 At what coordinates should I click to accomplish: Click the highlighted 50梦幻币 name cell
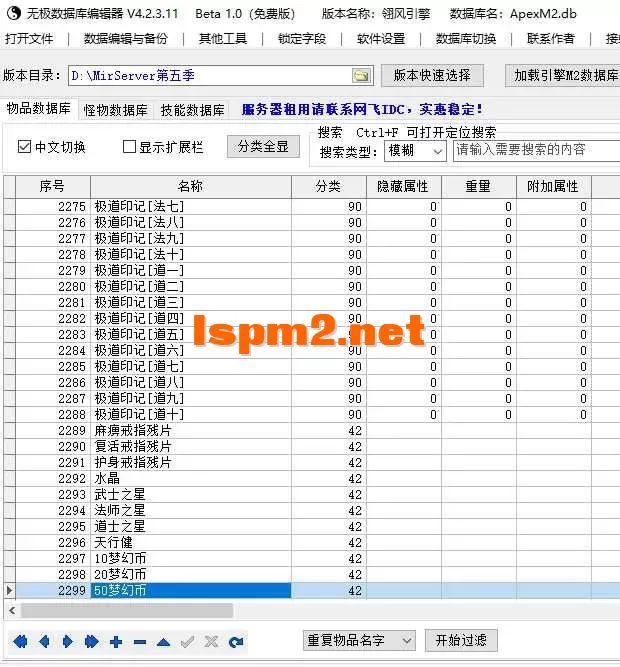click(x=191, y=590)
